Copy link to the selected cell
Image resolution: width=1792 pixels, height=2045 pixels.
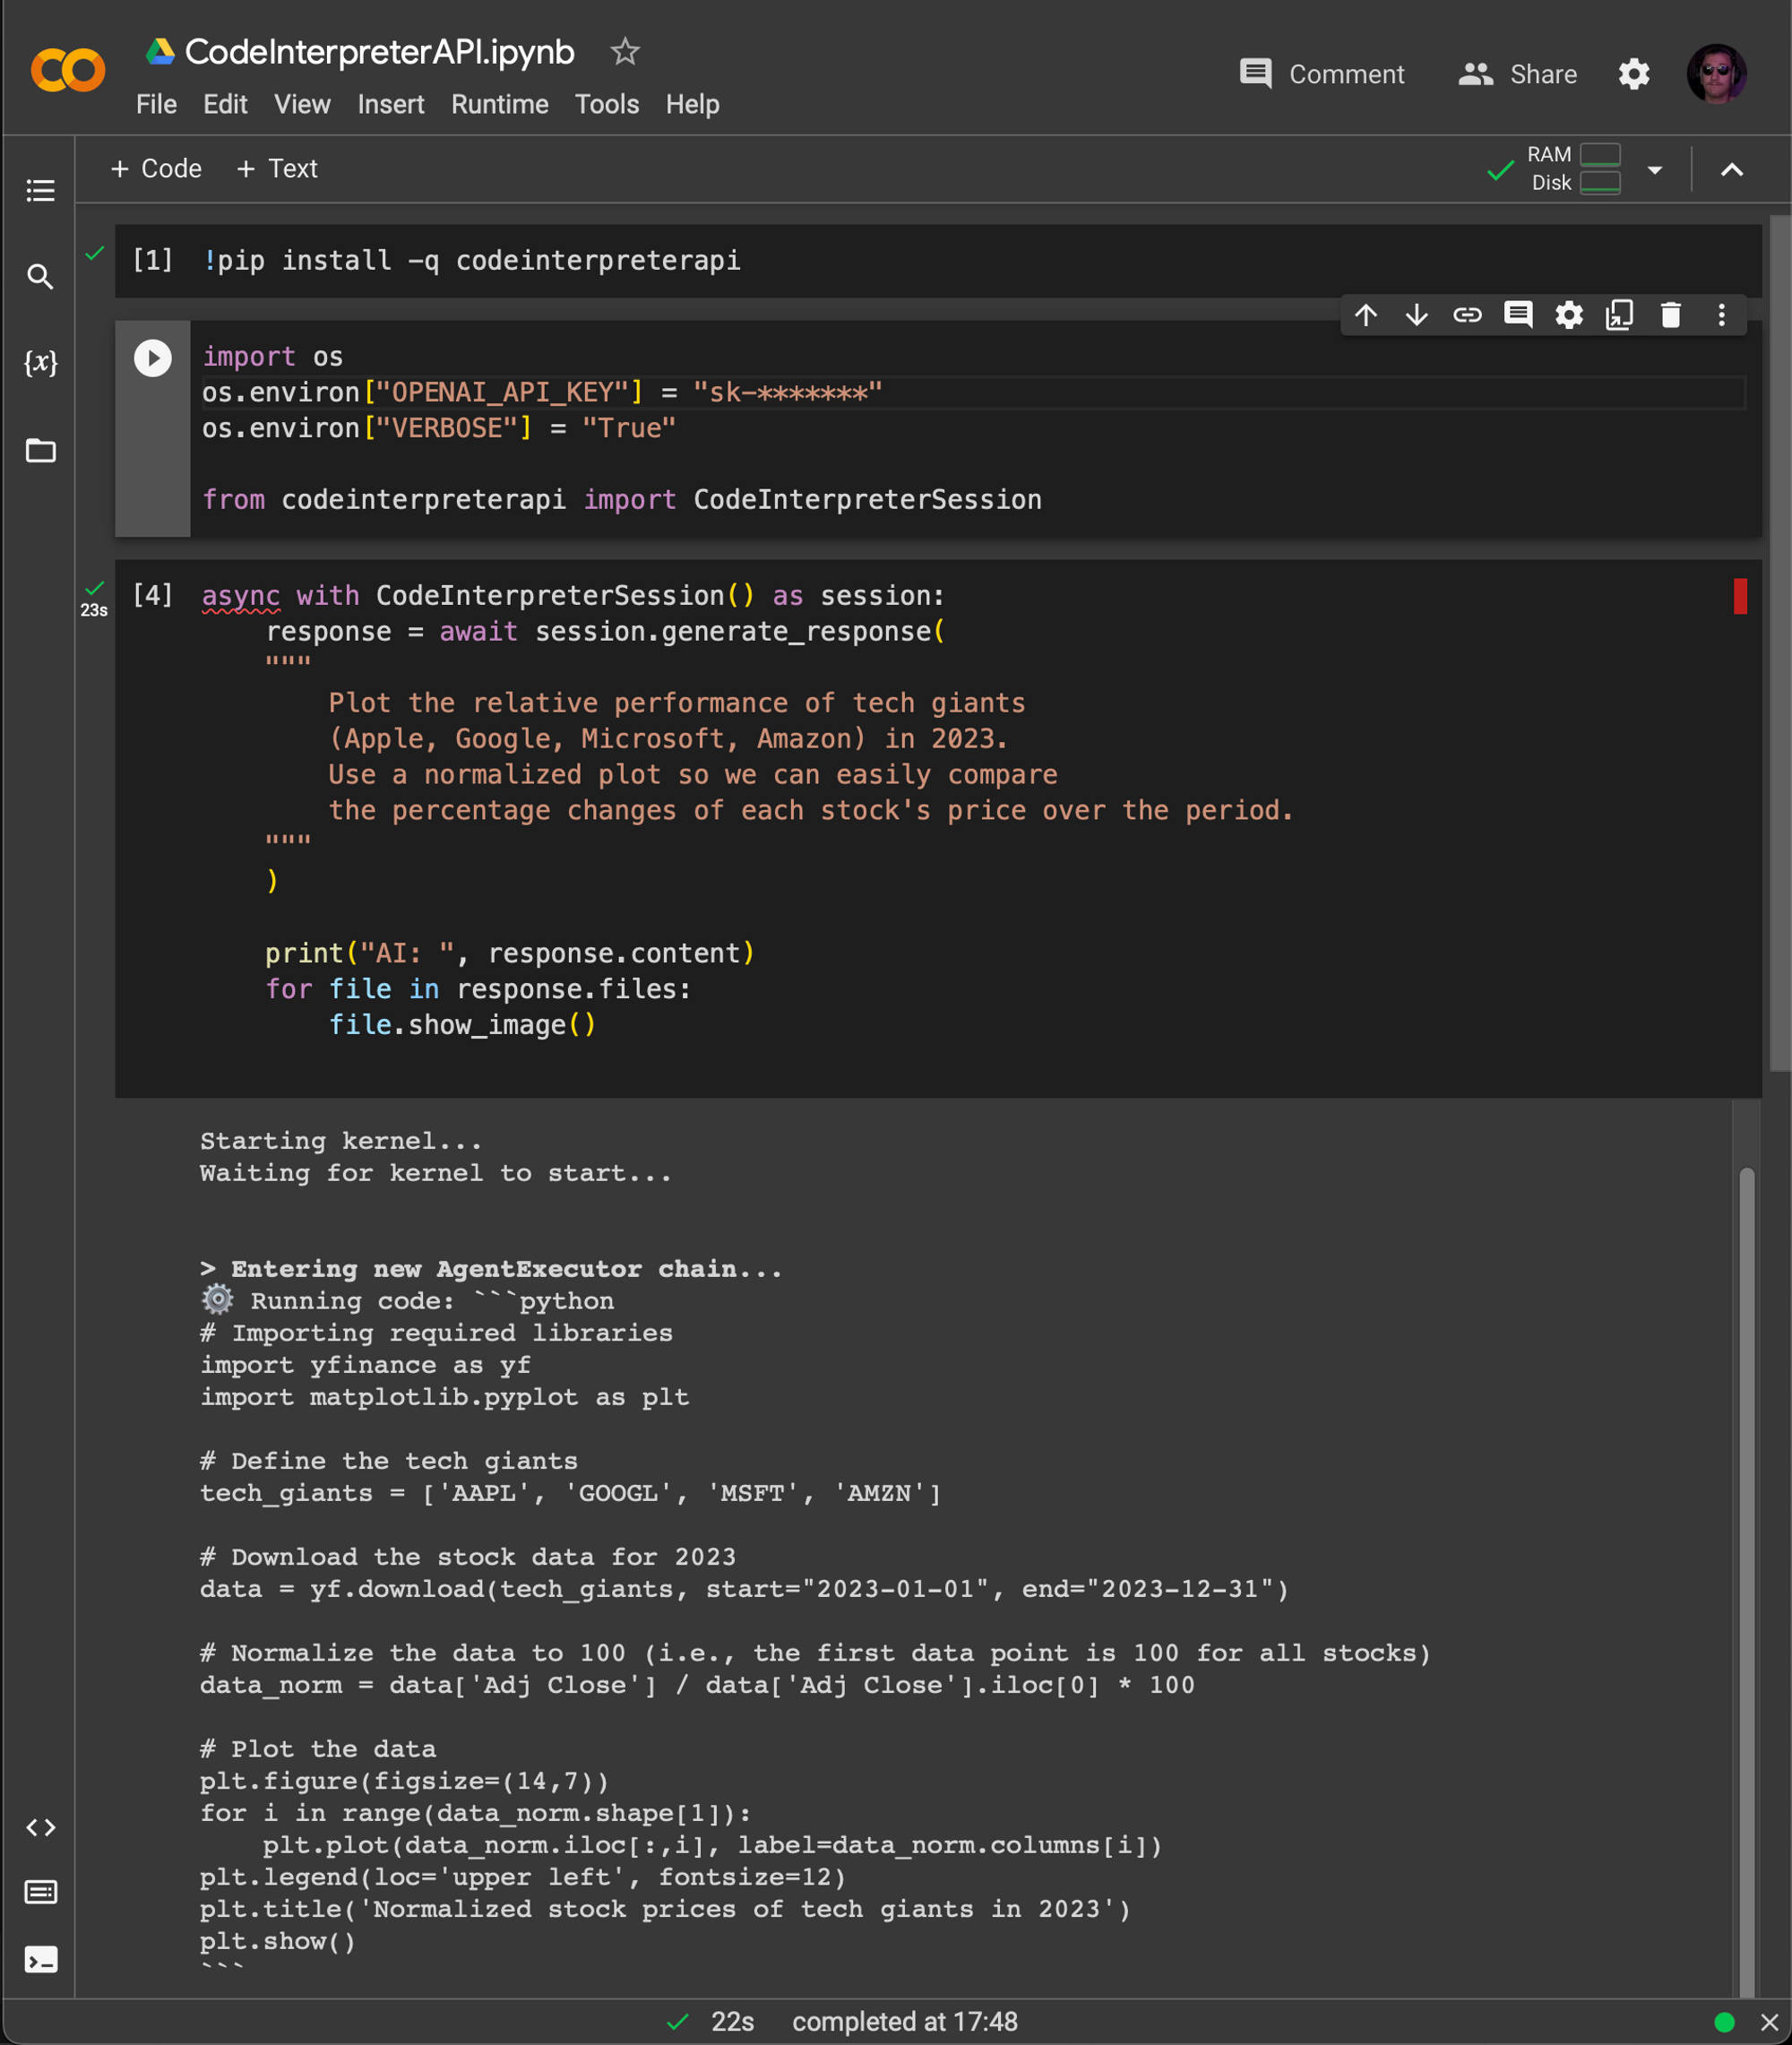click(1467, 316)
